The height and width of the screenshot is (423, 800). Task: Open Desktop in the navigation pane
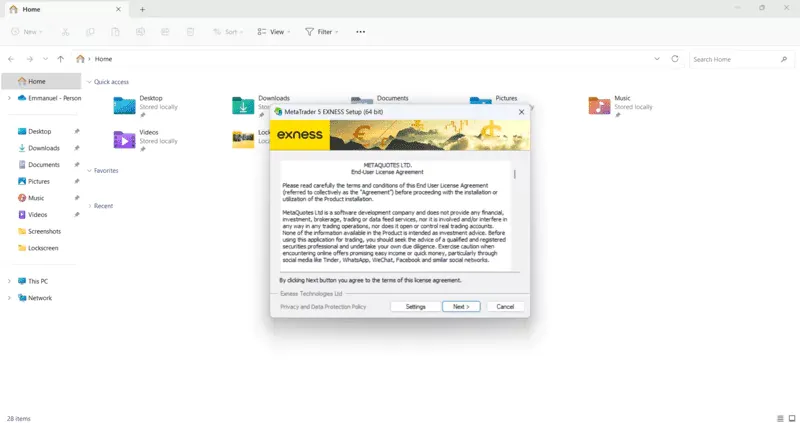click(35, 131)
